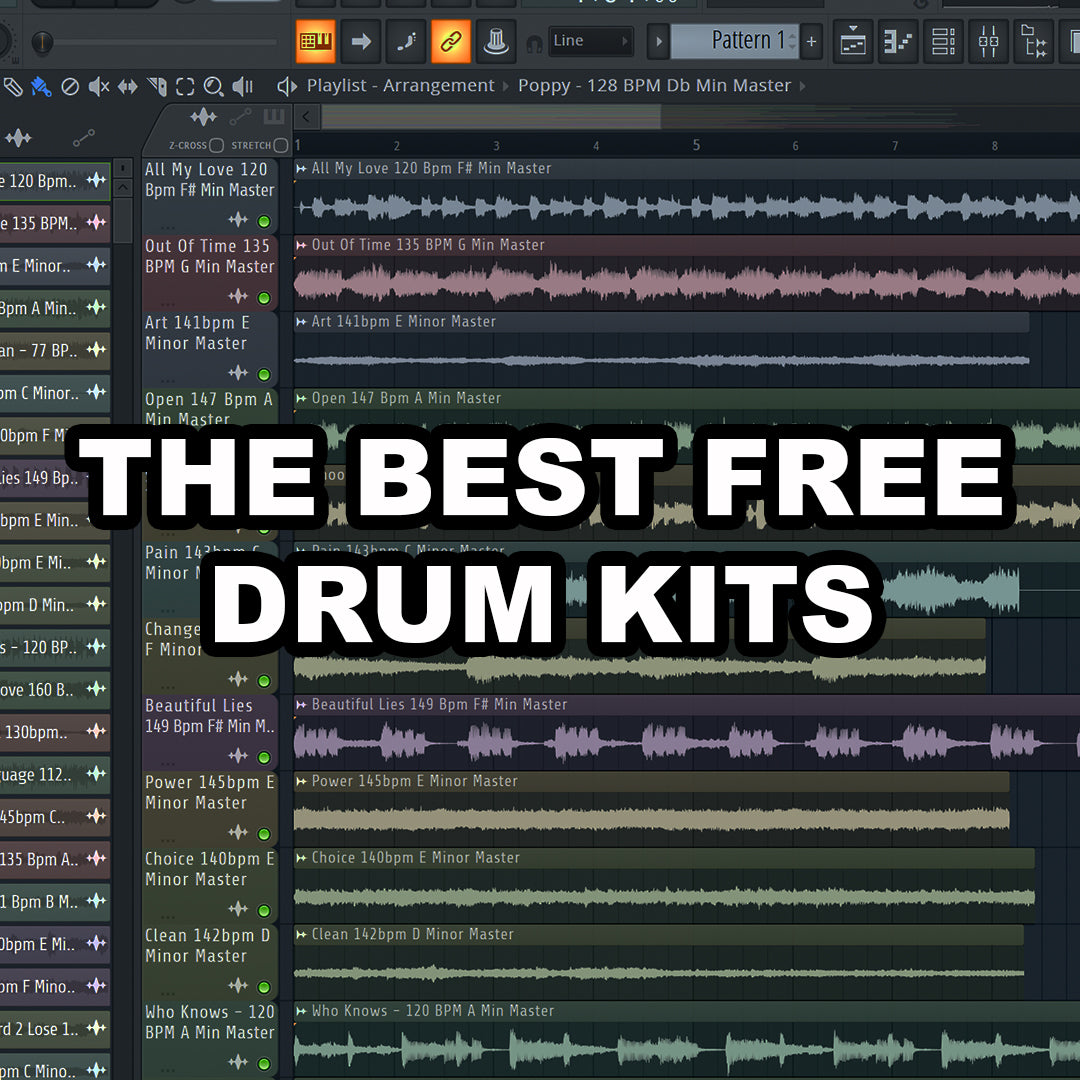The width and height of the screenshot is (1080, 1080).
Task: Enable the Z-CROSS checkbox
Action: (x=216, y=145)
